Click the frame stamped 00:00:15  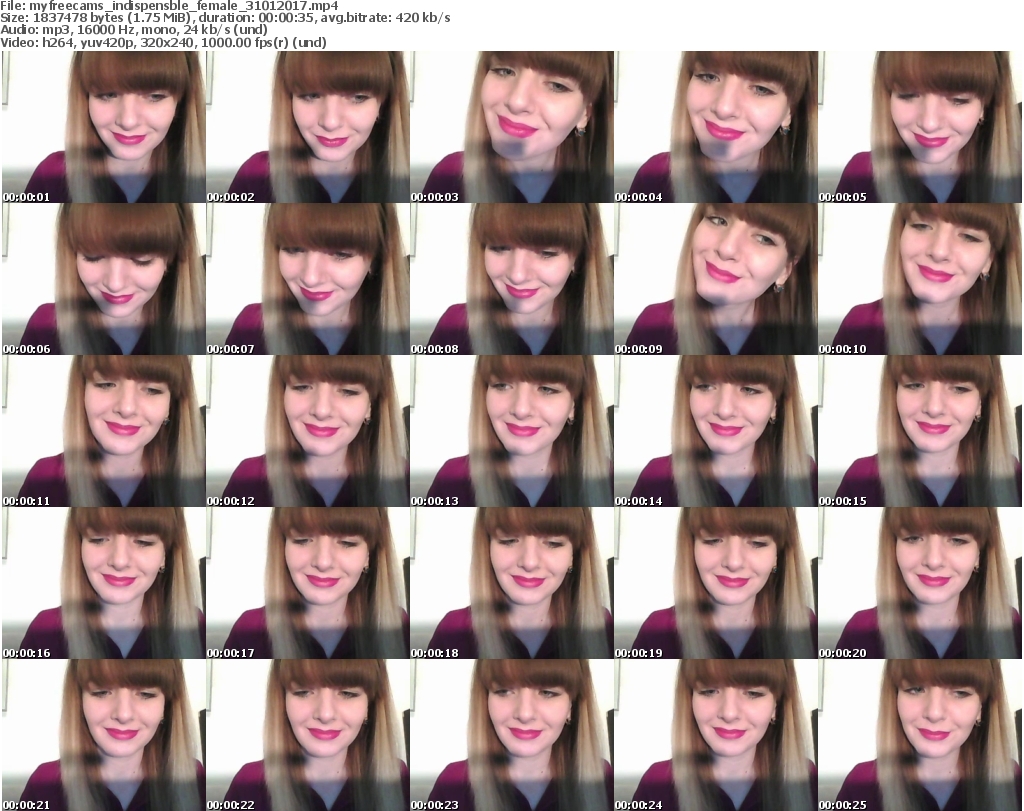click(x=919, y=431)
